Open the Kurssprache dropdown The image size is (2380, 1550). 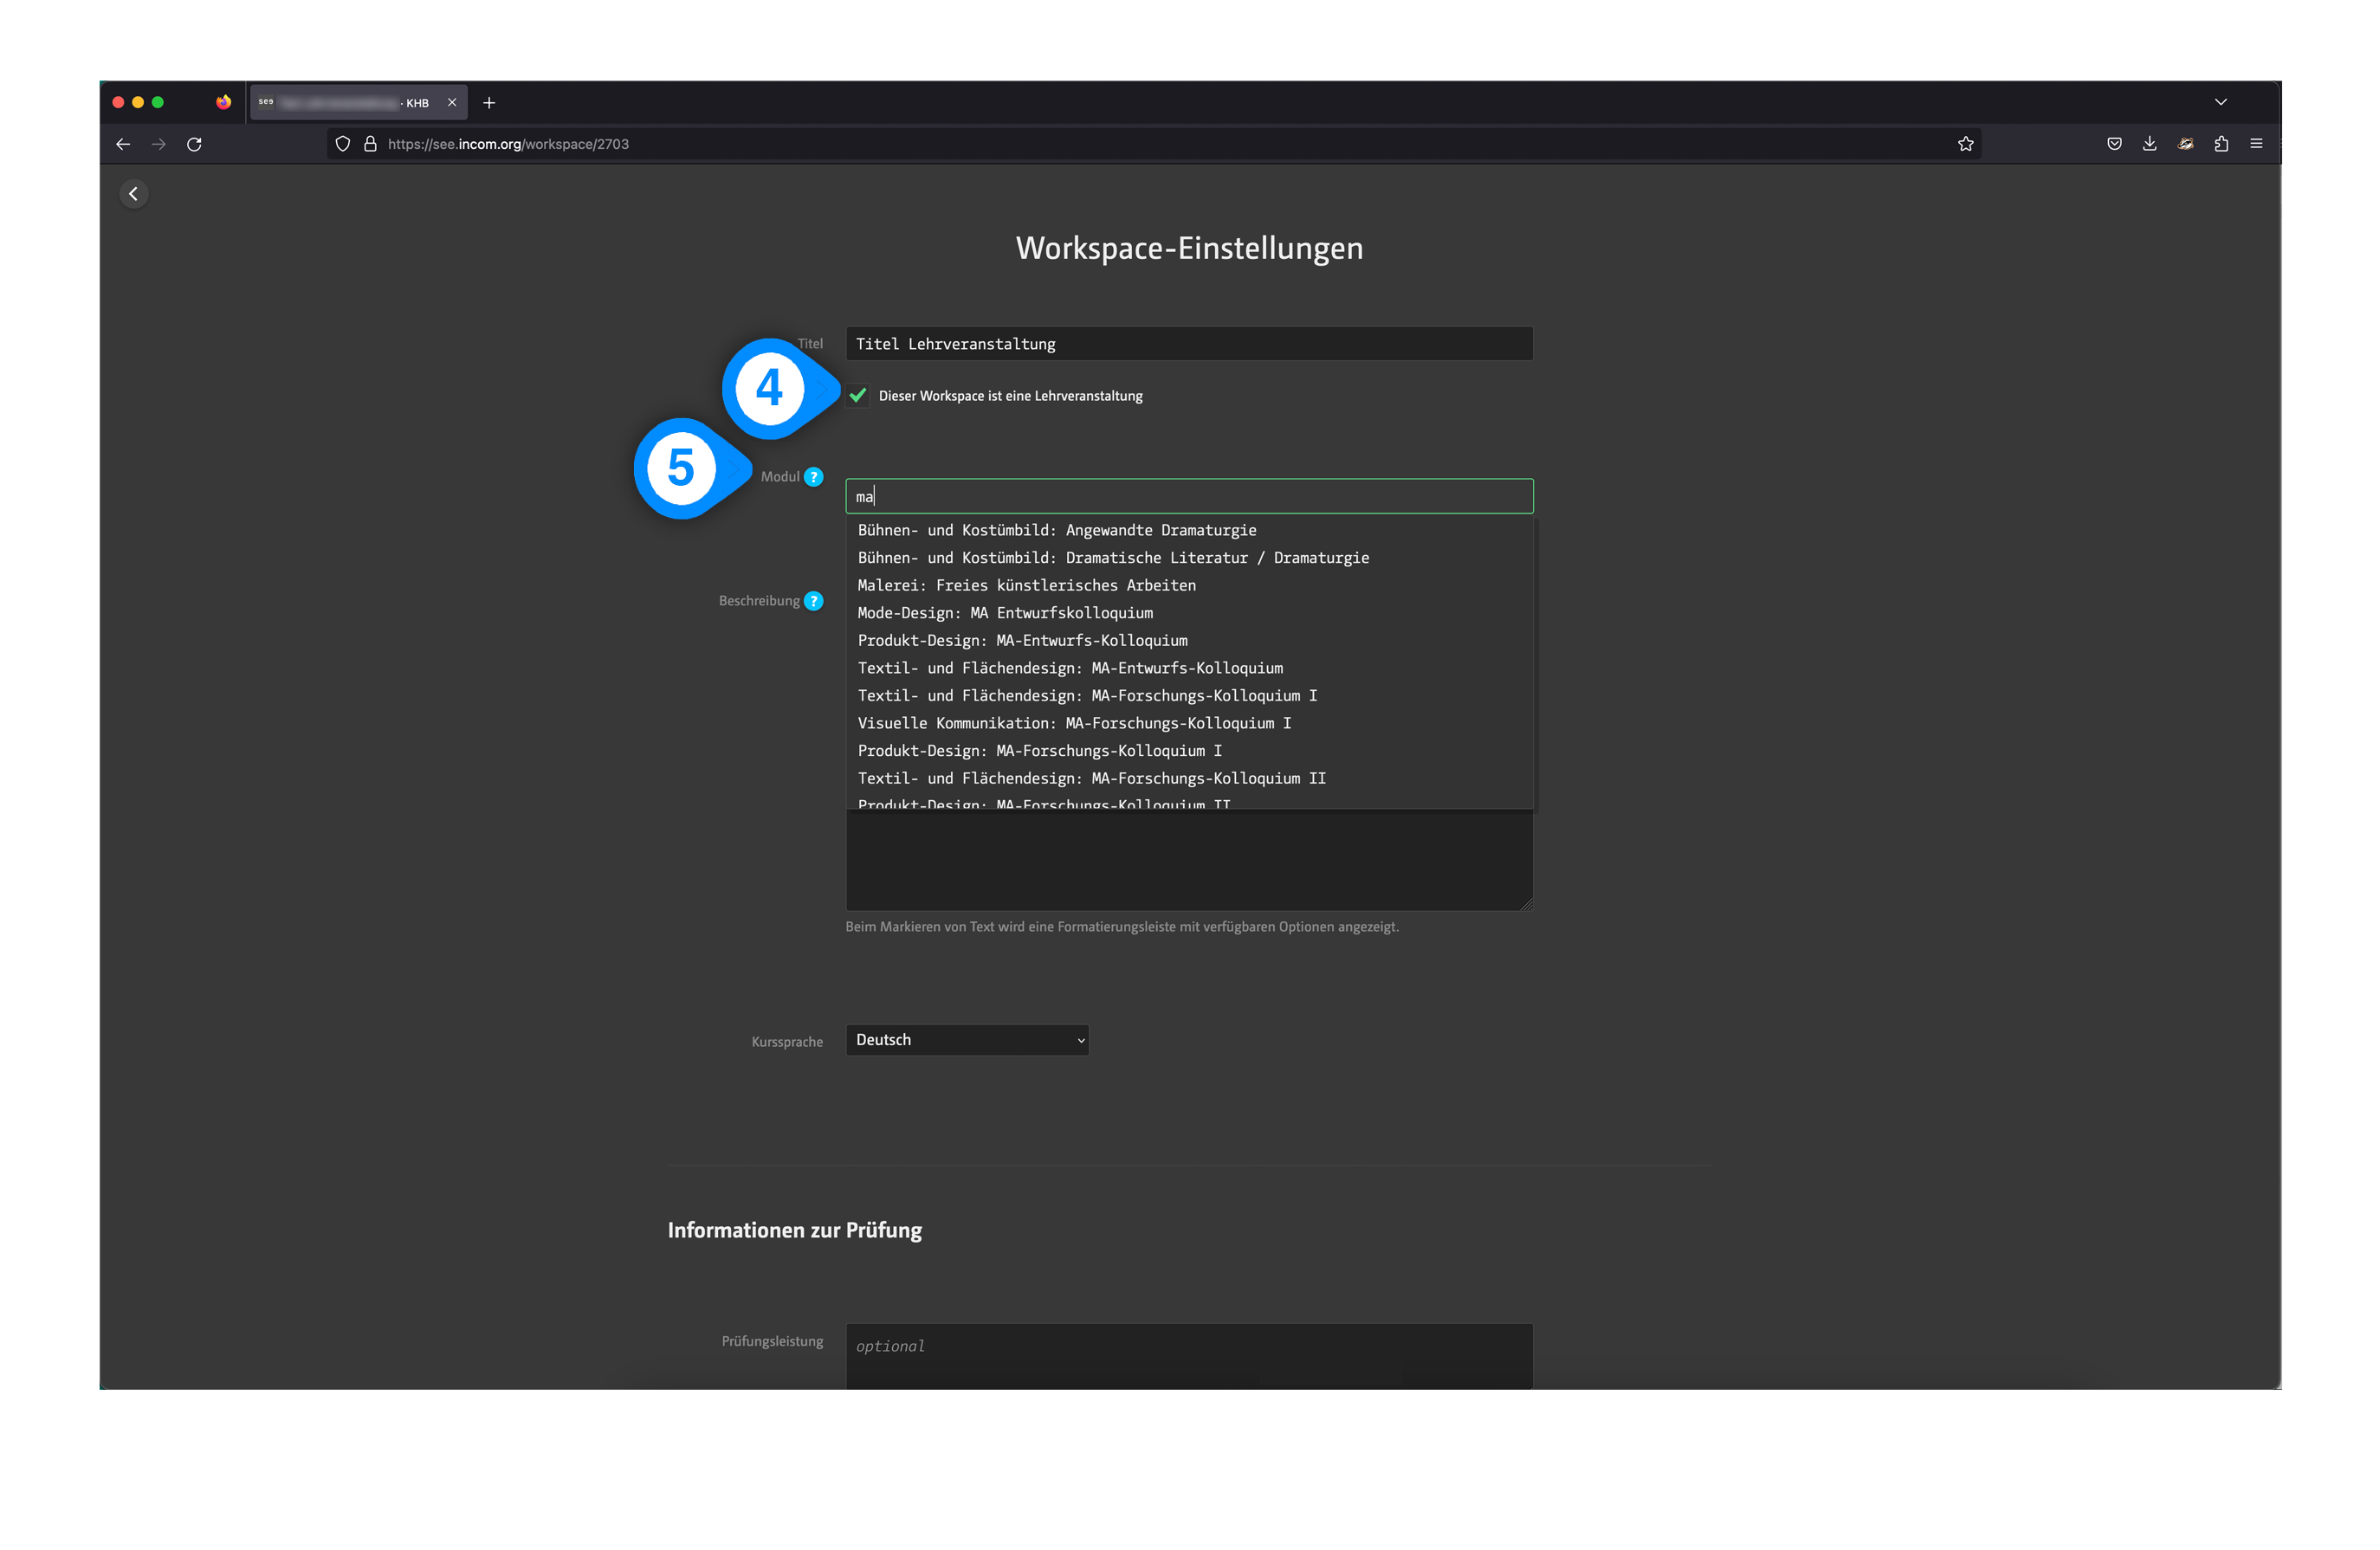tap(967, 1040)
